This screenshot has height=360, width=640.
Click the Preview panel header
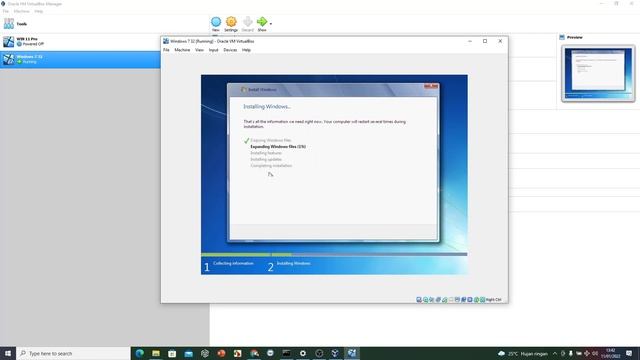(x=574, y=37)
